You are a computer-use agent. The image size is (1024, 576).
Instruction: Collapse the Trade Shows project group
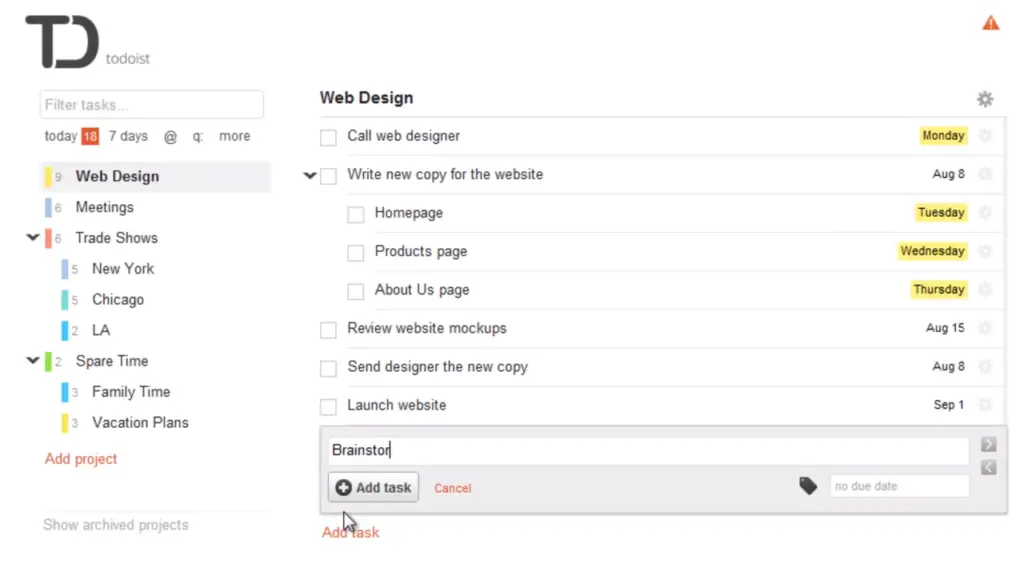(x=33, y=238)
